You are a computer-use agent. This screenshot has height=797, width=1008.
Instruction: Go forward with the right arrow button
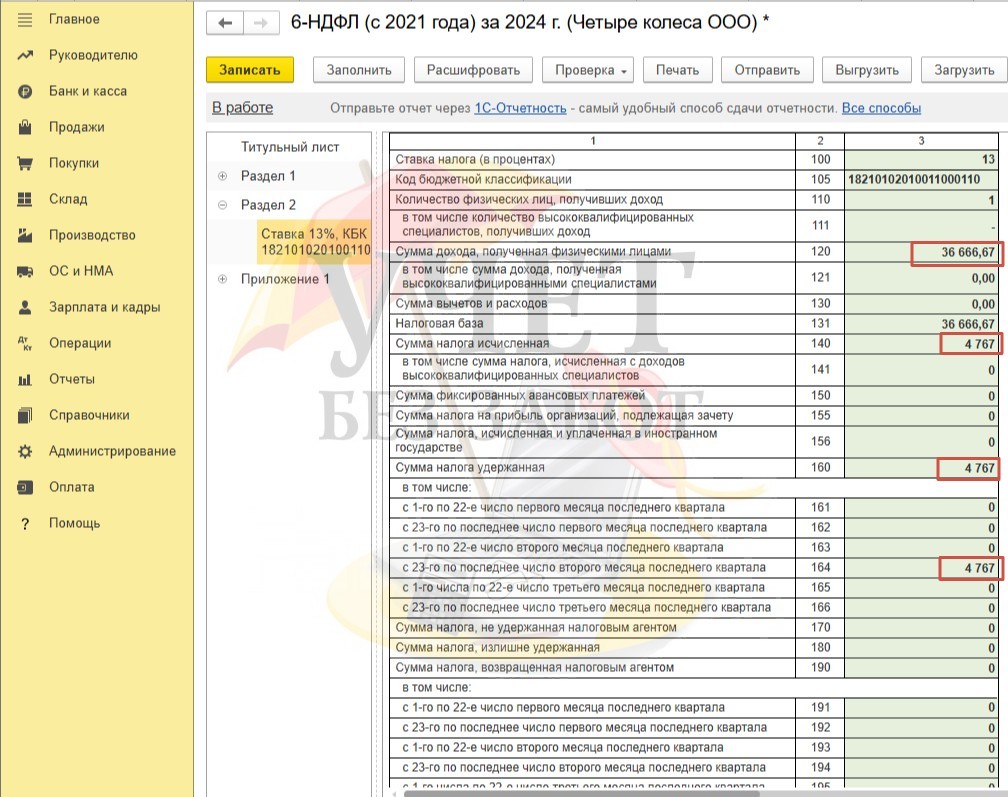[x=261, y=23]
